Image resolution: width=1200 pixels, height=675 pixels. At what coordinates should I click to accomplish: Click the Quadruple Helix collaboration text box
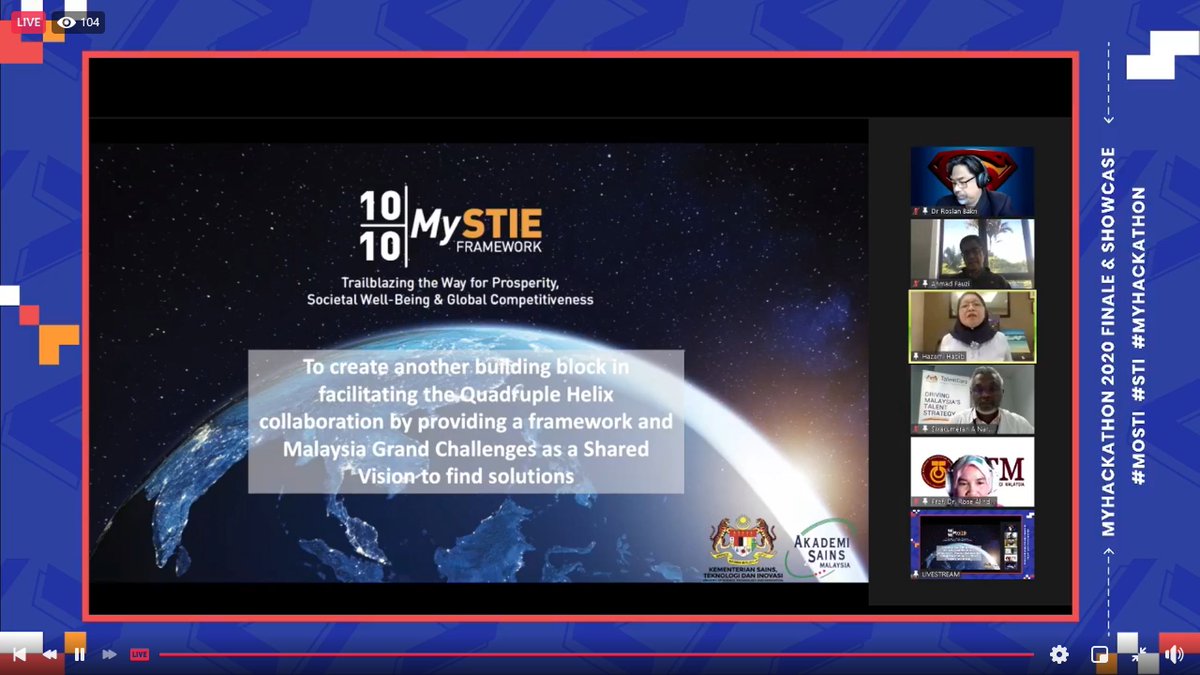coord(466,421)
